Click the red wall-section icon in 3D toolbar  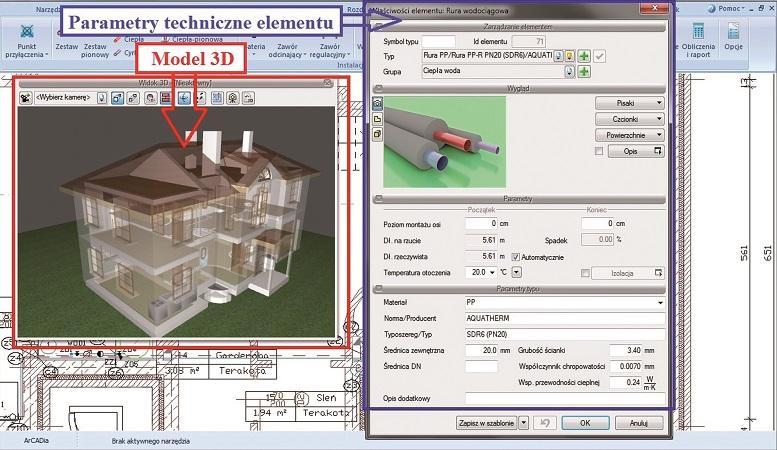(x=166, y=98)
